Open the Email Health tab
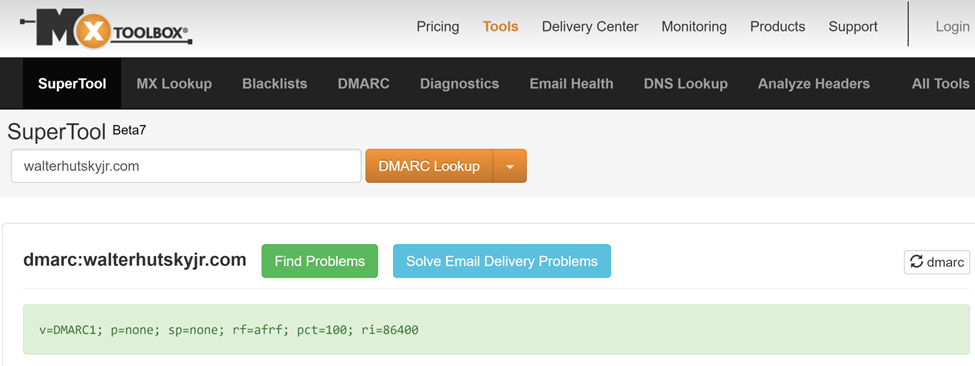The height and width of the screenshot is (366, 975). point(571,84)
